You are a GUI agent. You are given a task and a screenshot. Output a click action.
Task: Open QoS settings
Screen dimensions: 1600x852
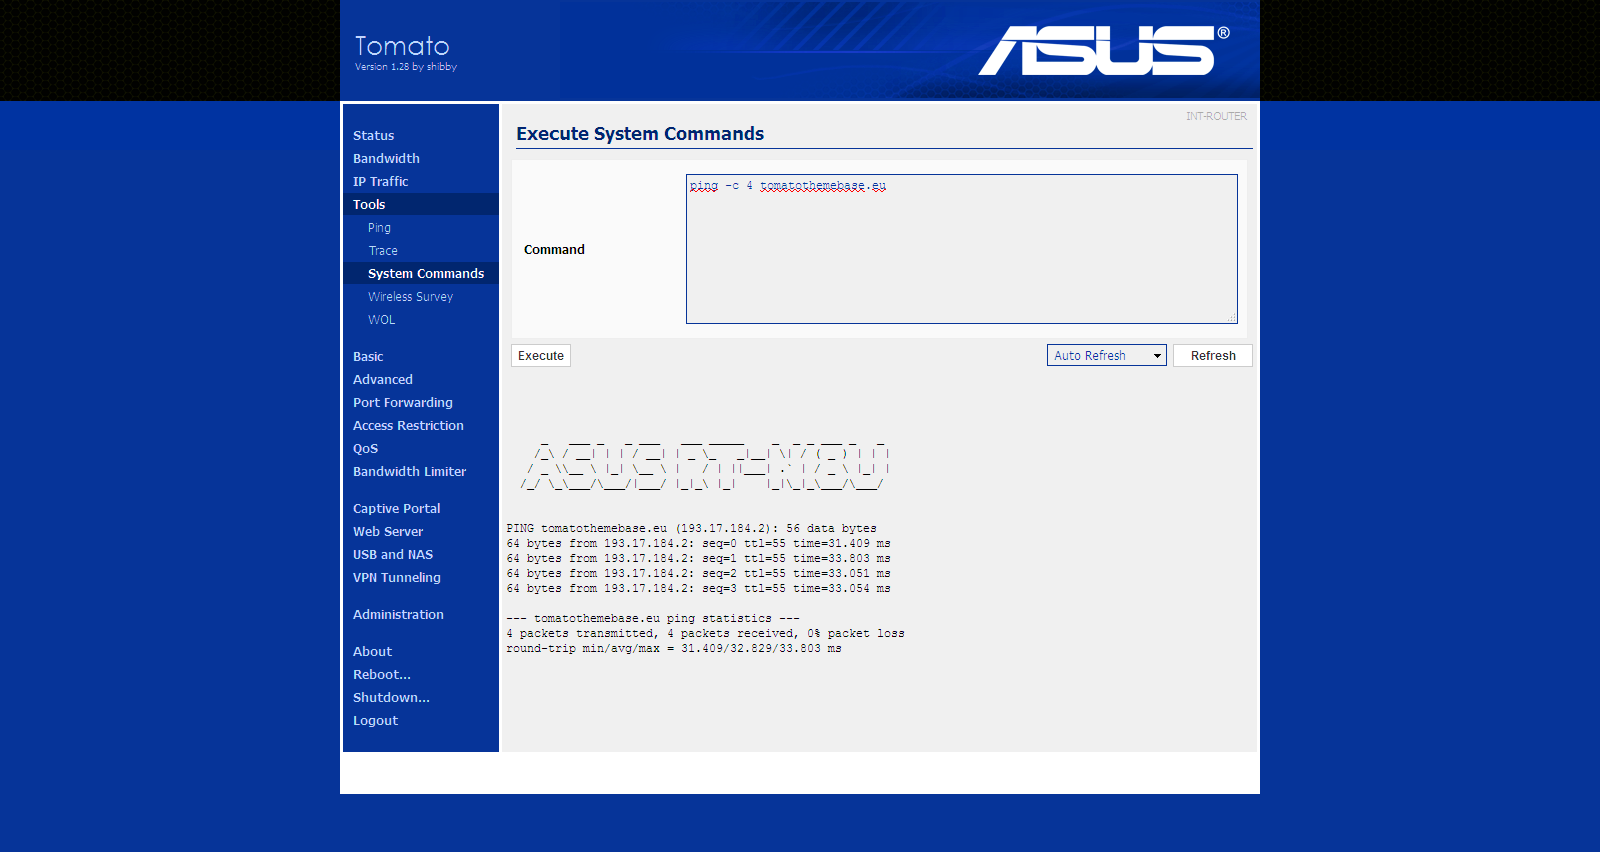365,448
